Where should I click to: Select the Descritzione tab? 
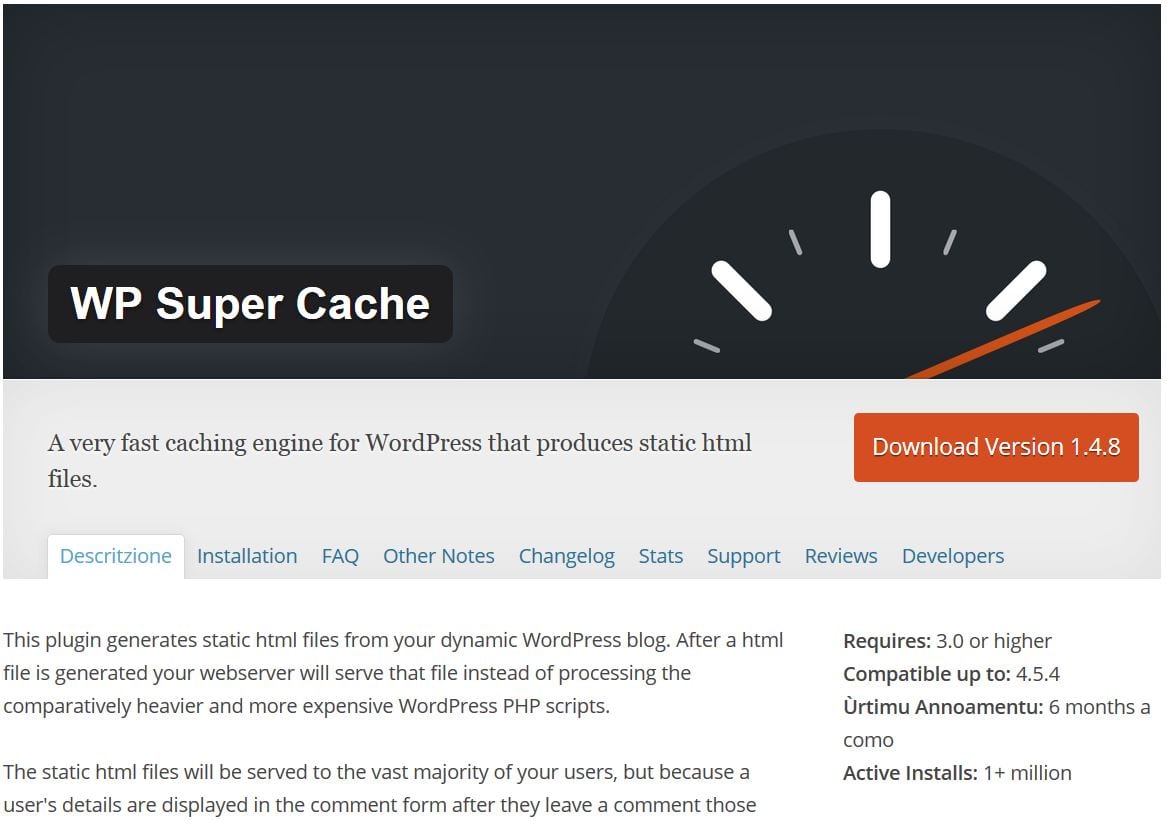tap(115, 555)
